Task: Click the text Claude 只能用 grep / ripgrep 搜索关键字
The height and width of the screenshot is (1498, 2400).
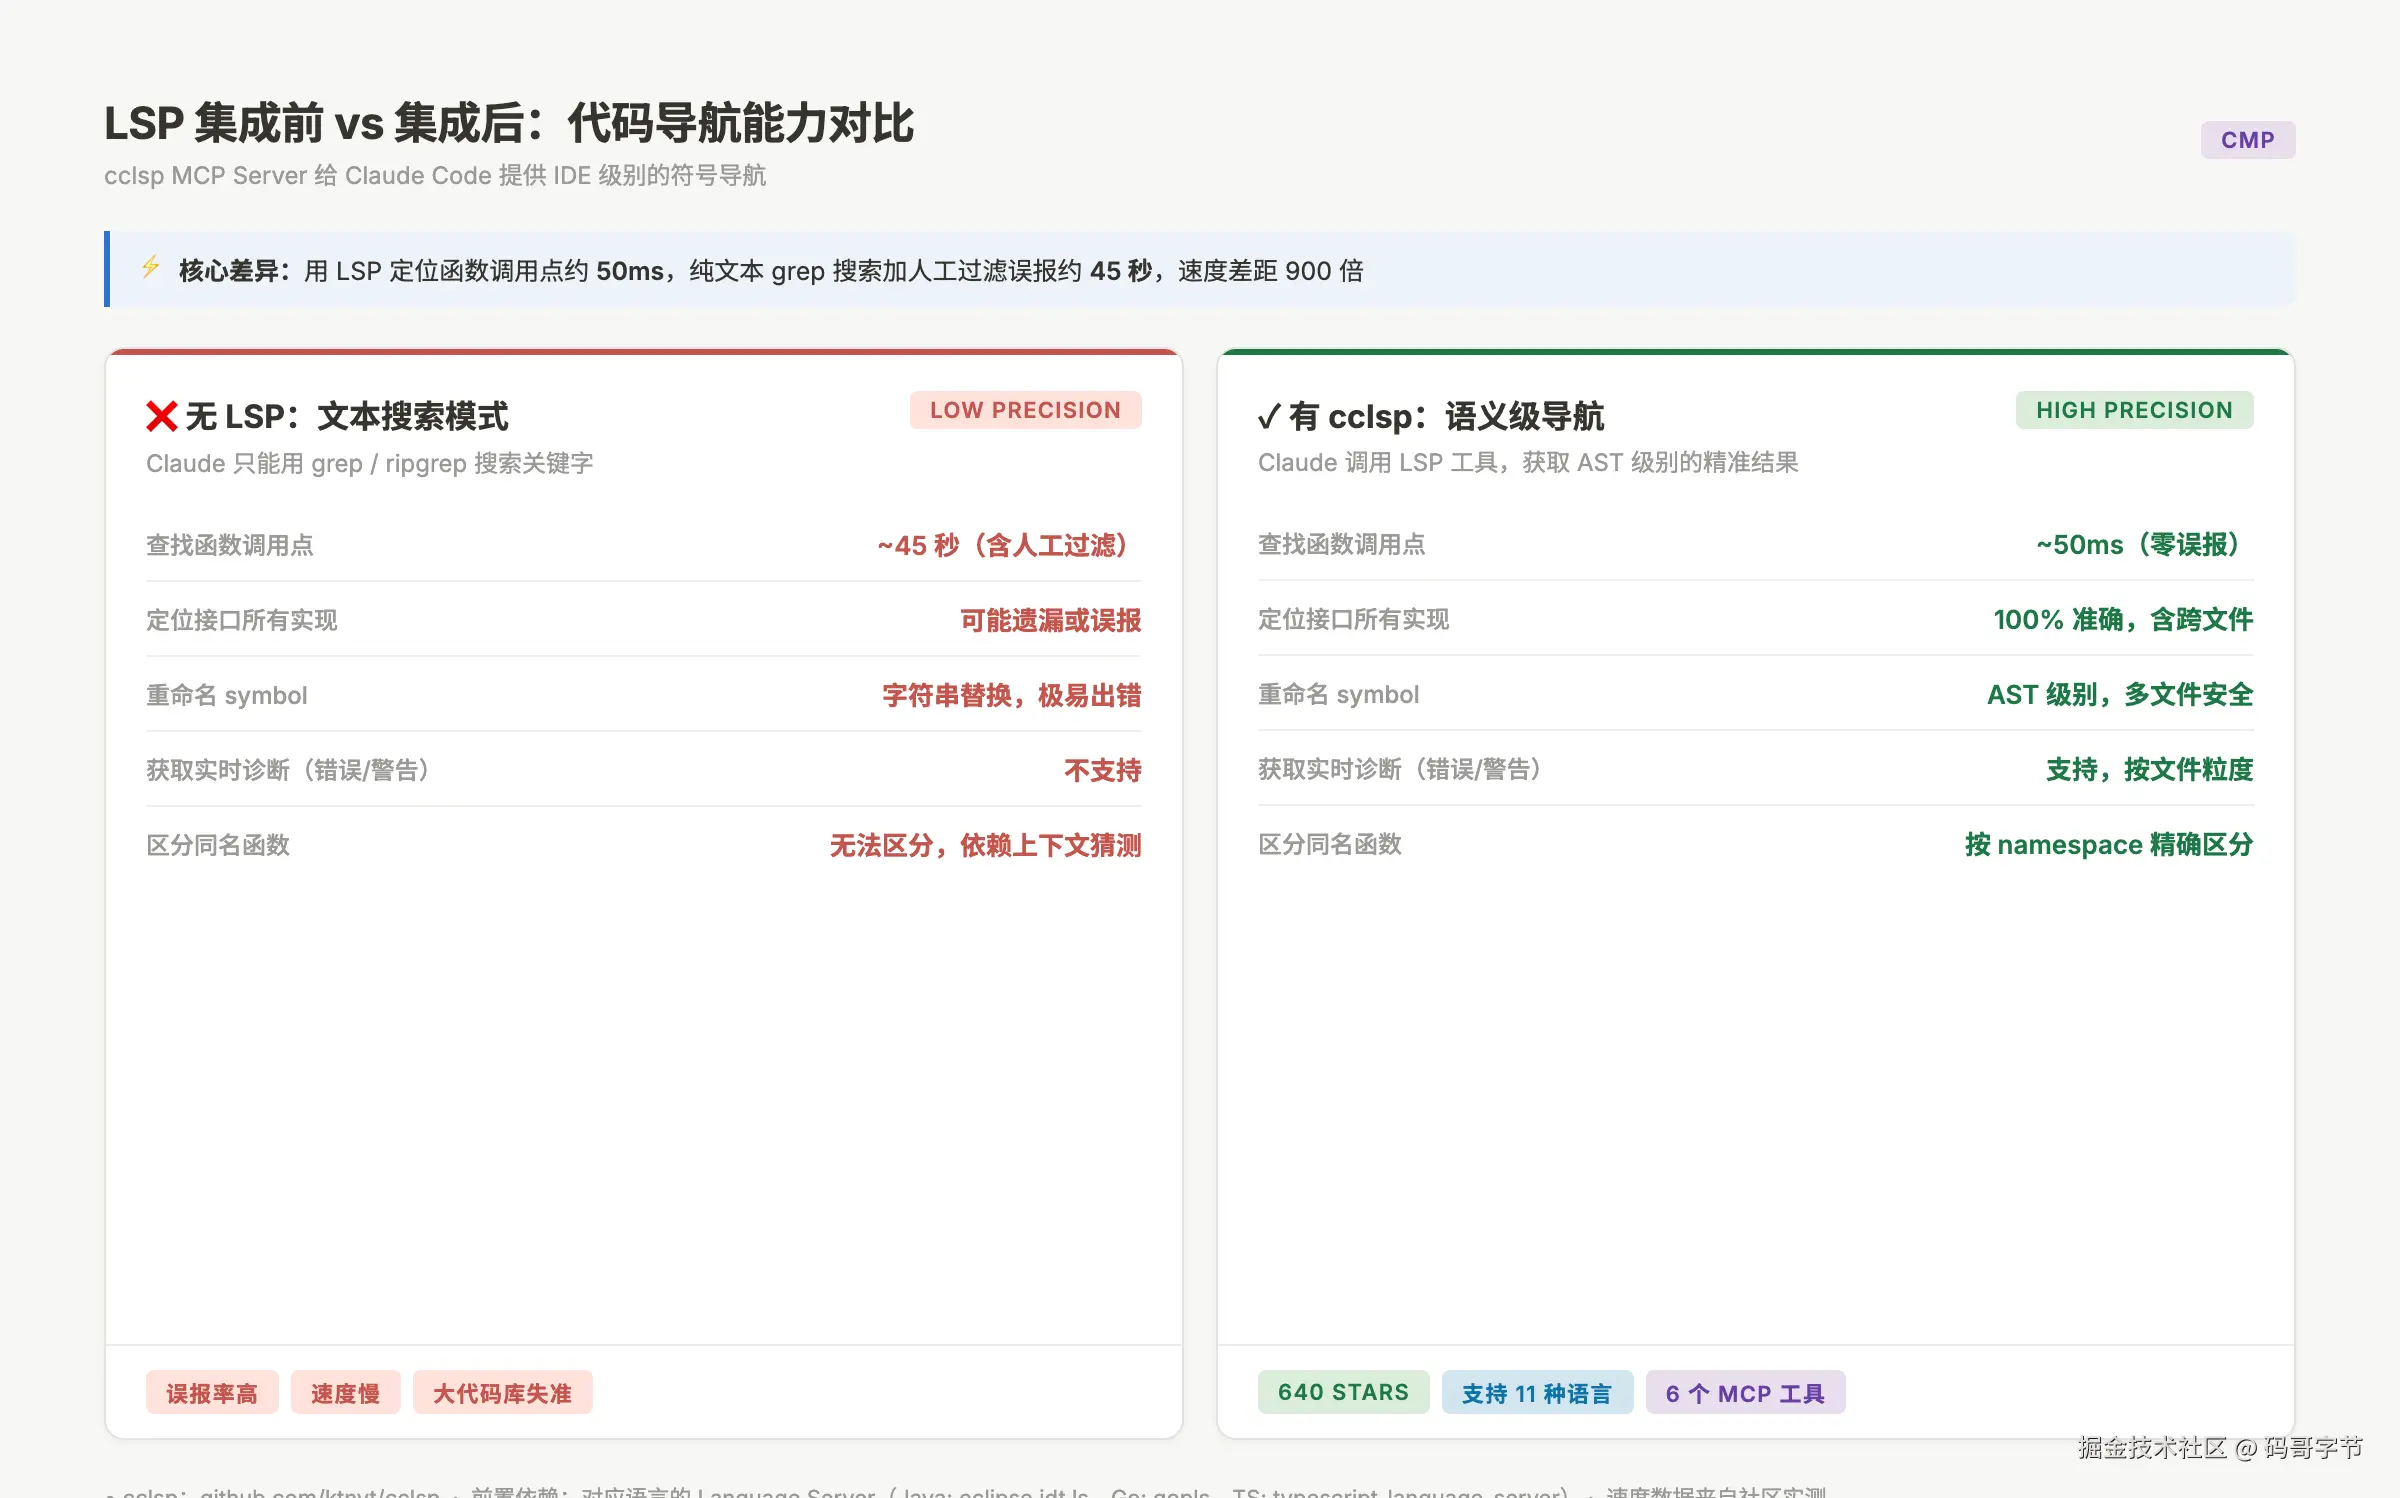Action: [370, 463]
